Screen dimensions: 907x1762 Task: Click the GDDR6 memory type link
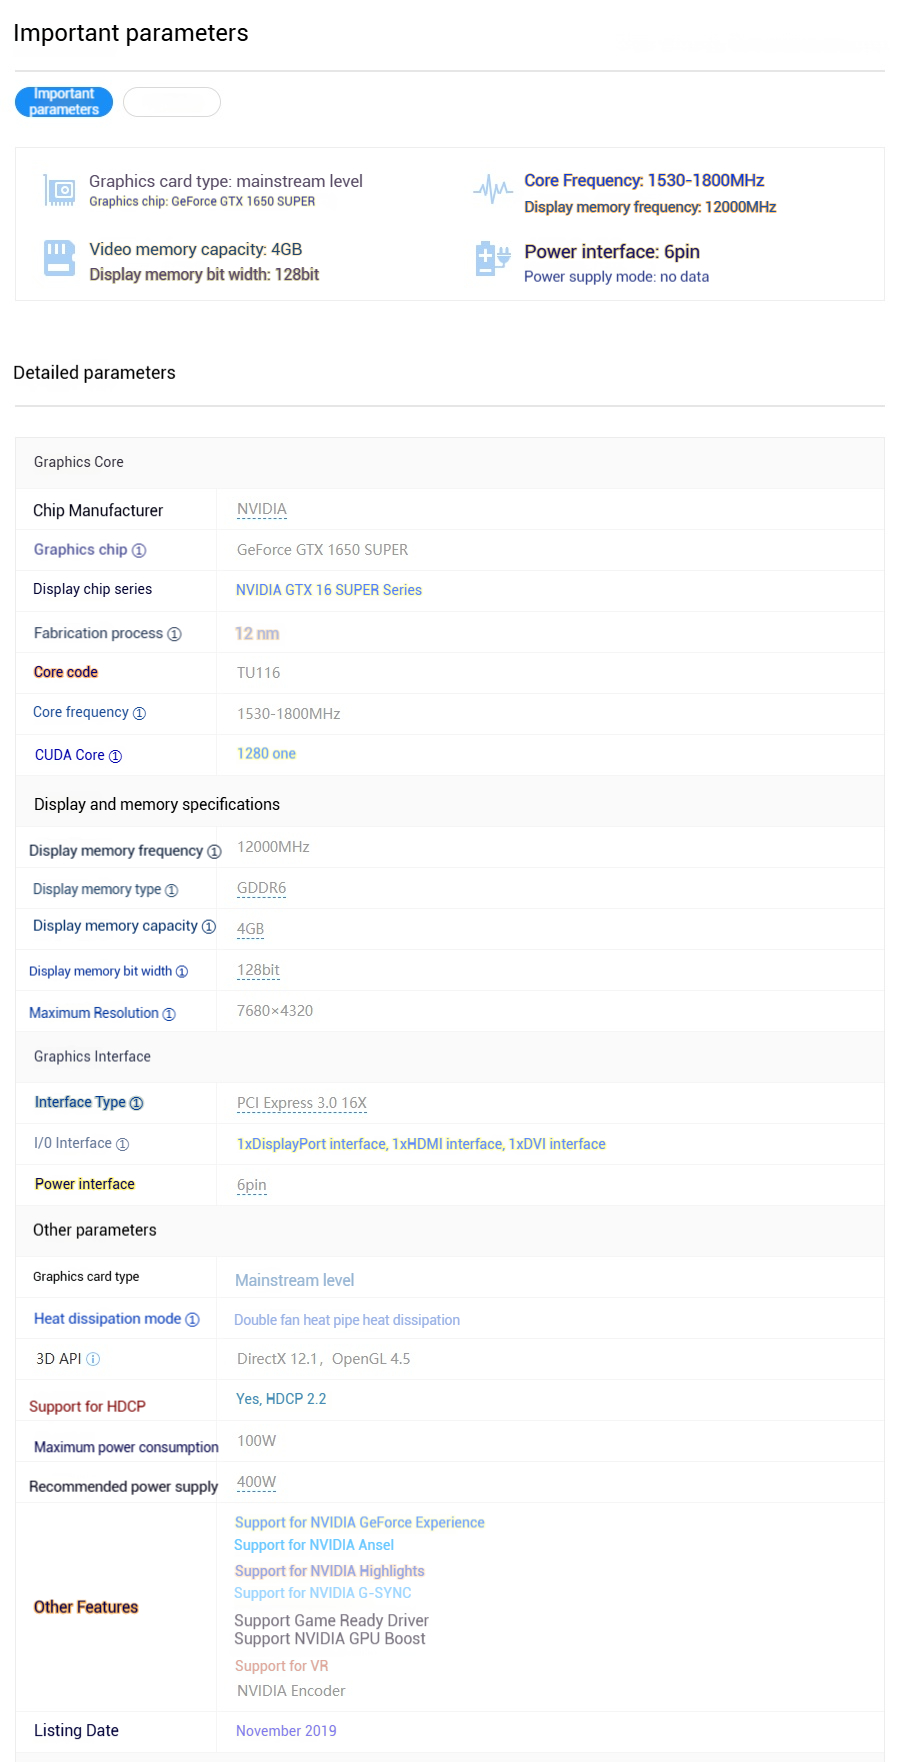tap(261, 888)
